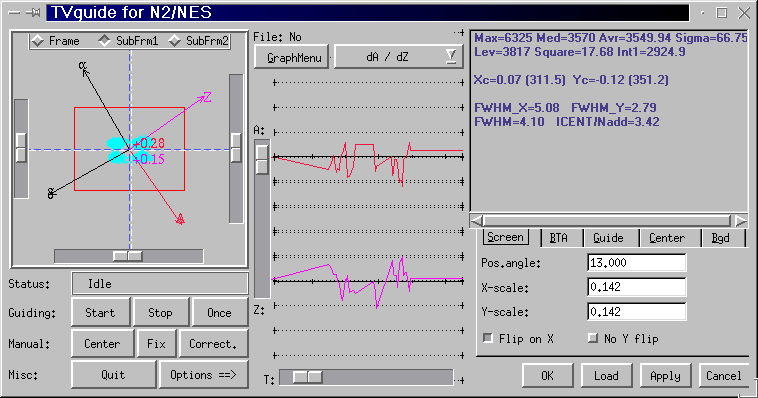This screenshot has height=398, width=758.
Task: Click the Fix button
Action: (x=156, y=343)
